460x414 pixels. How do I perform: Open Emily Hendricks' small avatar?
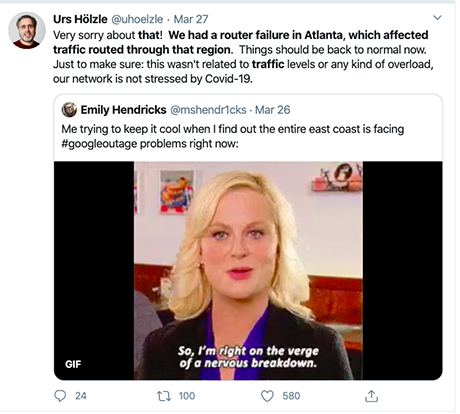point(69,109)
